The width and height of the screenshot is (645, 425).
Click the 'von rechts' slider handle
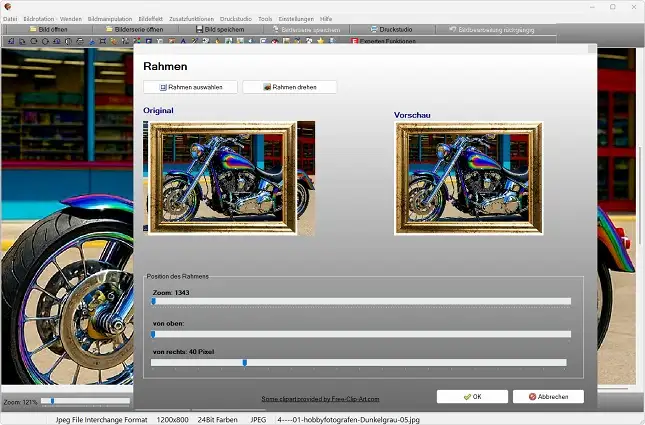click(244, 362)
